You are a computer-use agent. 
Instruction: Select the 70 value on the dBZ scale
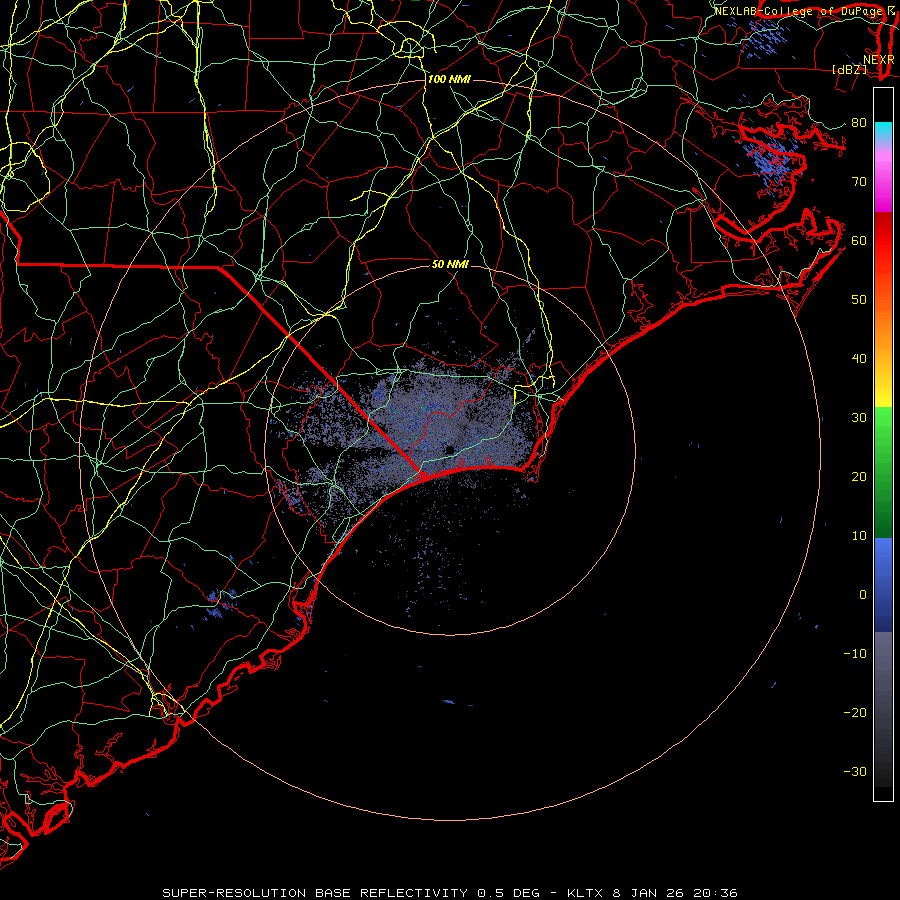859,181
